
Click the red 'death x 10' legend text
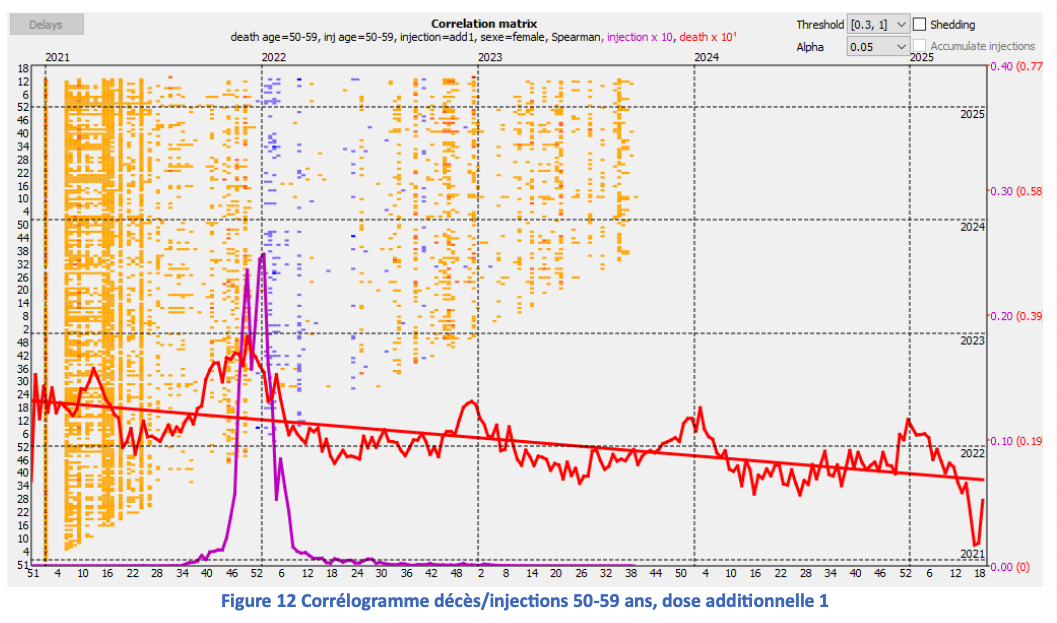click(x=707, y=37)
